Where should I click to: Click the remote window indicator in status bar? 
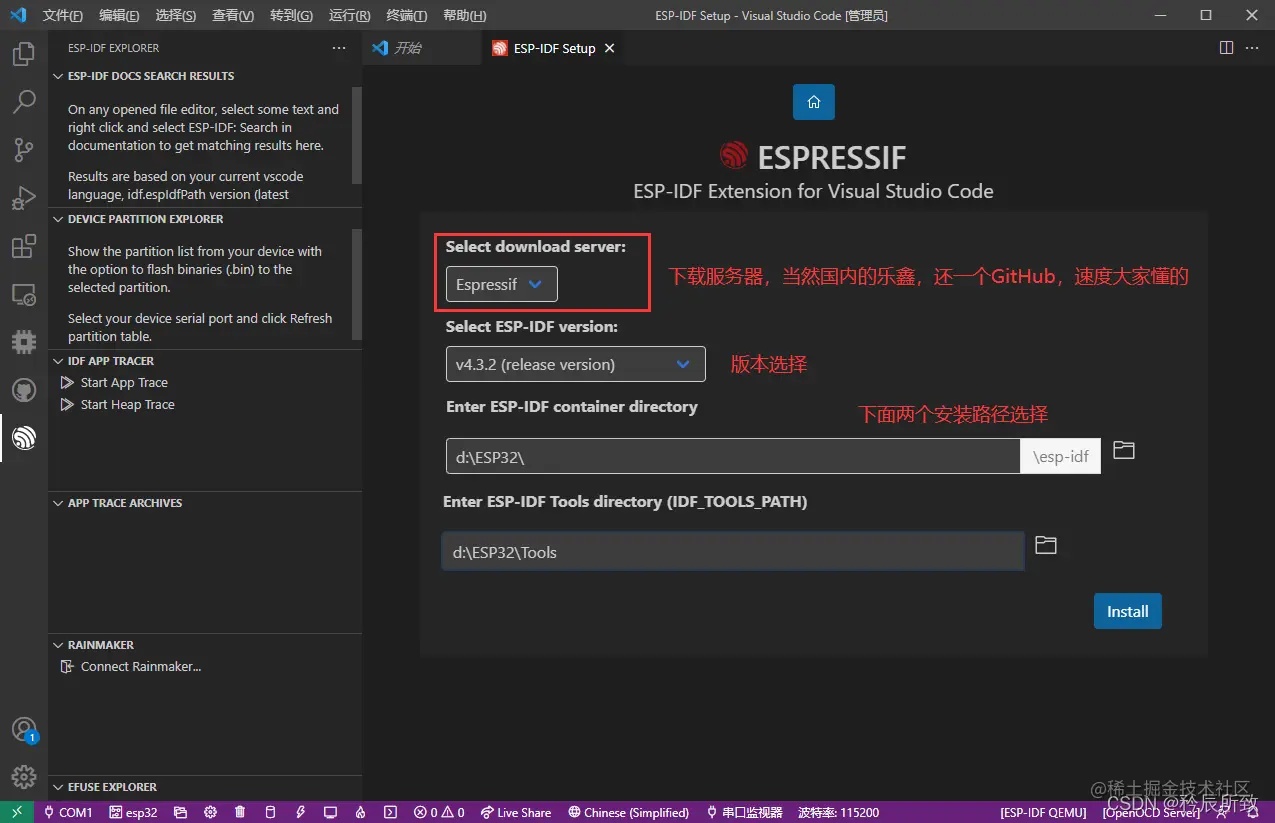point(17,812)
